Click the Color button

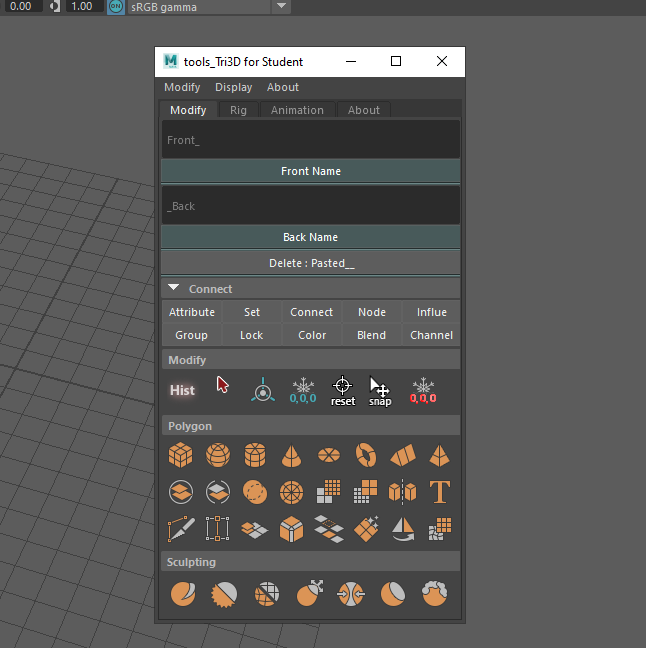pos(312,335)
